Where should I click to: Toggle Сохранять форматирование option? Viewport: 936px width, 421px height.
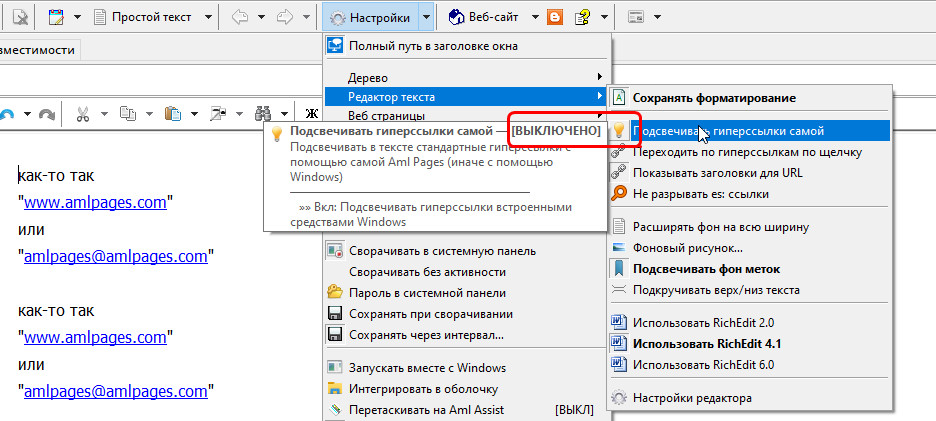750,98
